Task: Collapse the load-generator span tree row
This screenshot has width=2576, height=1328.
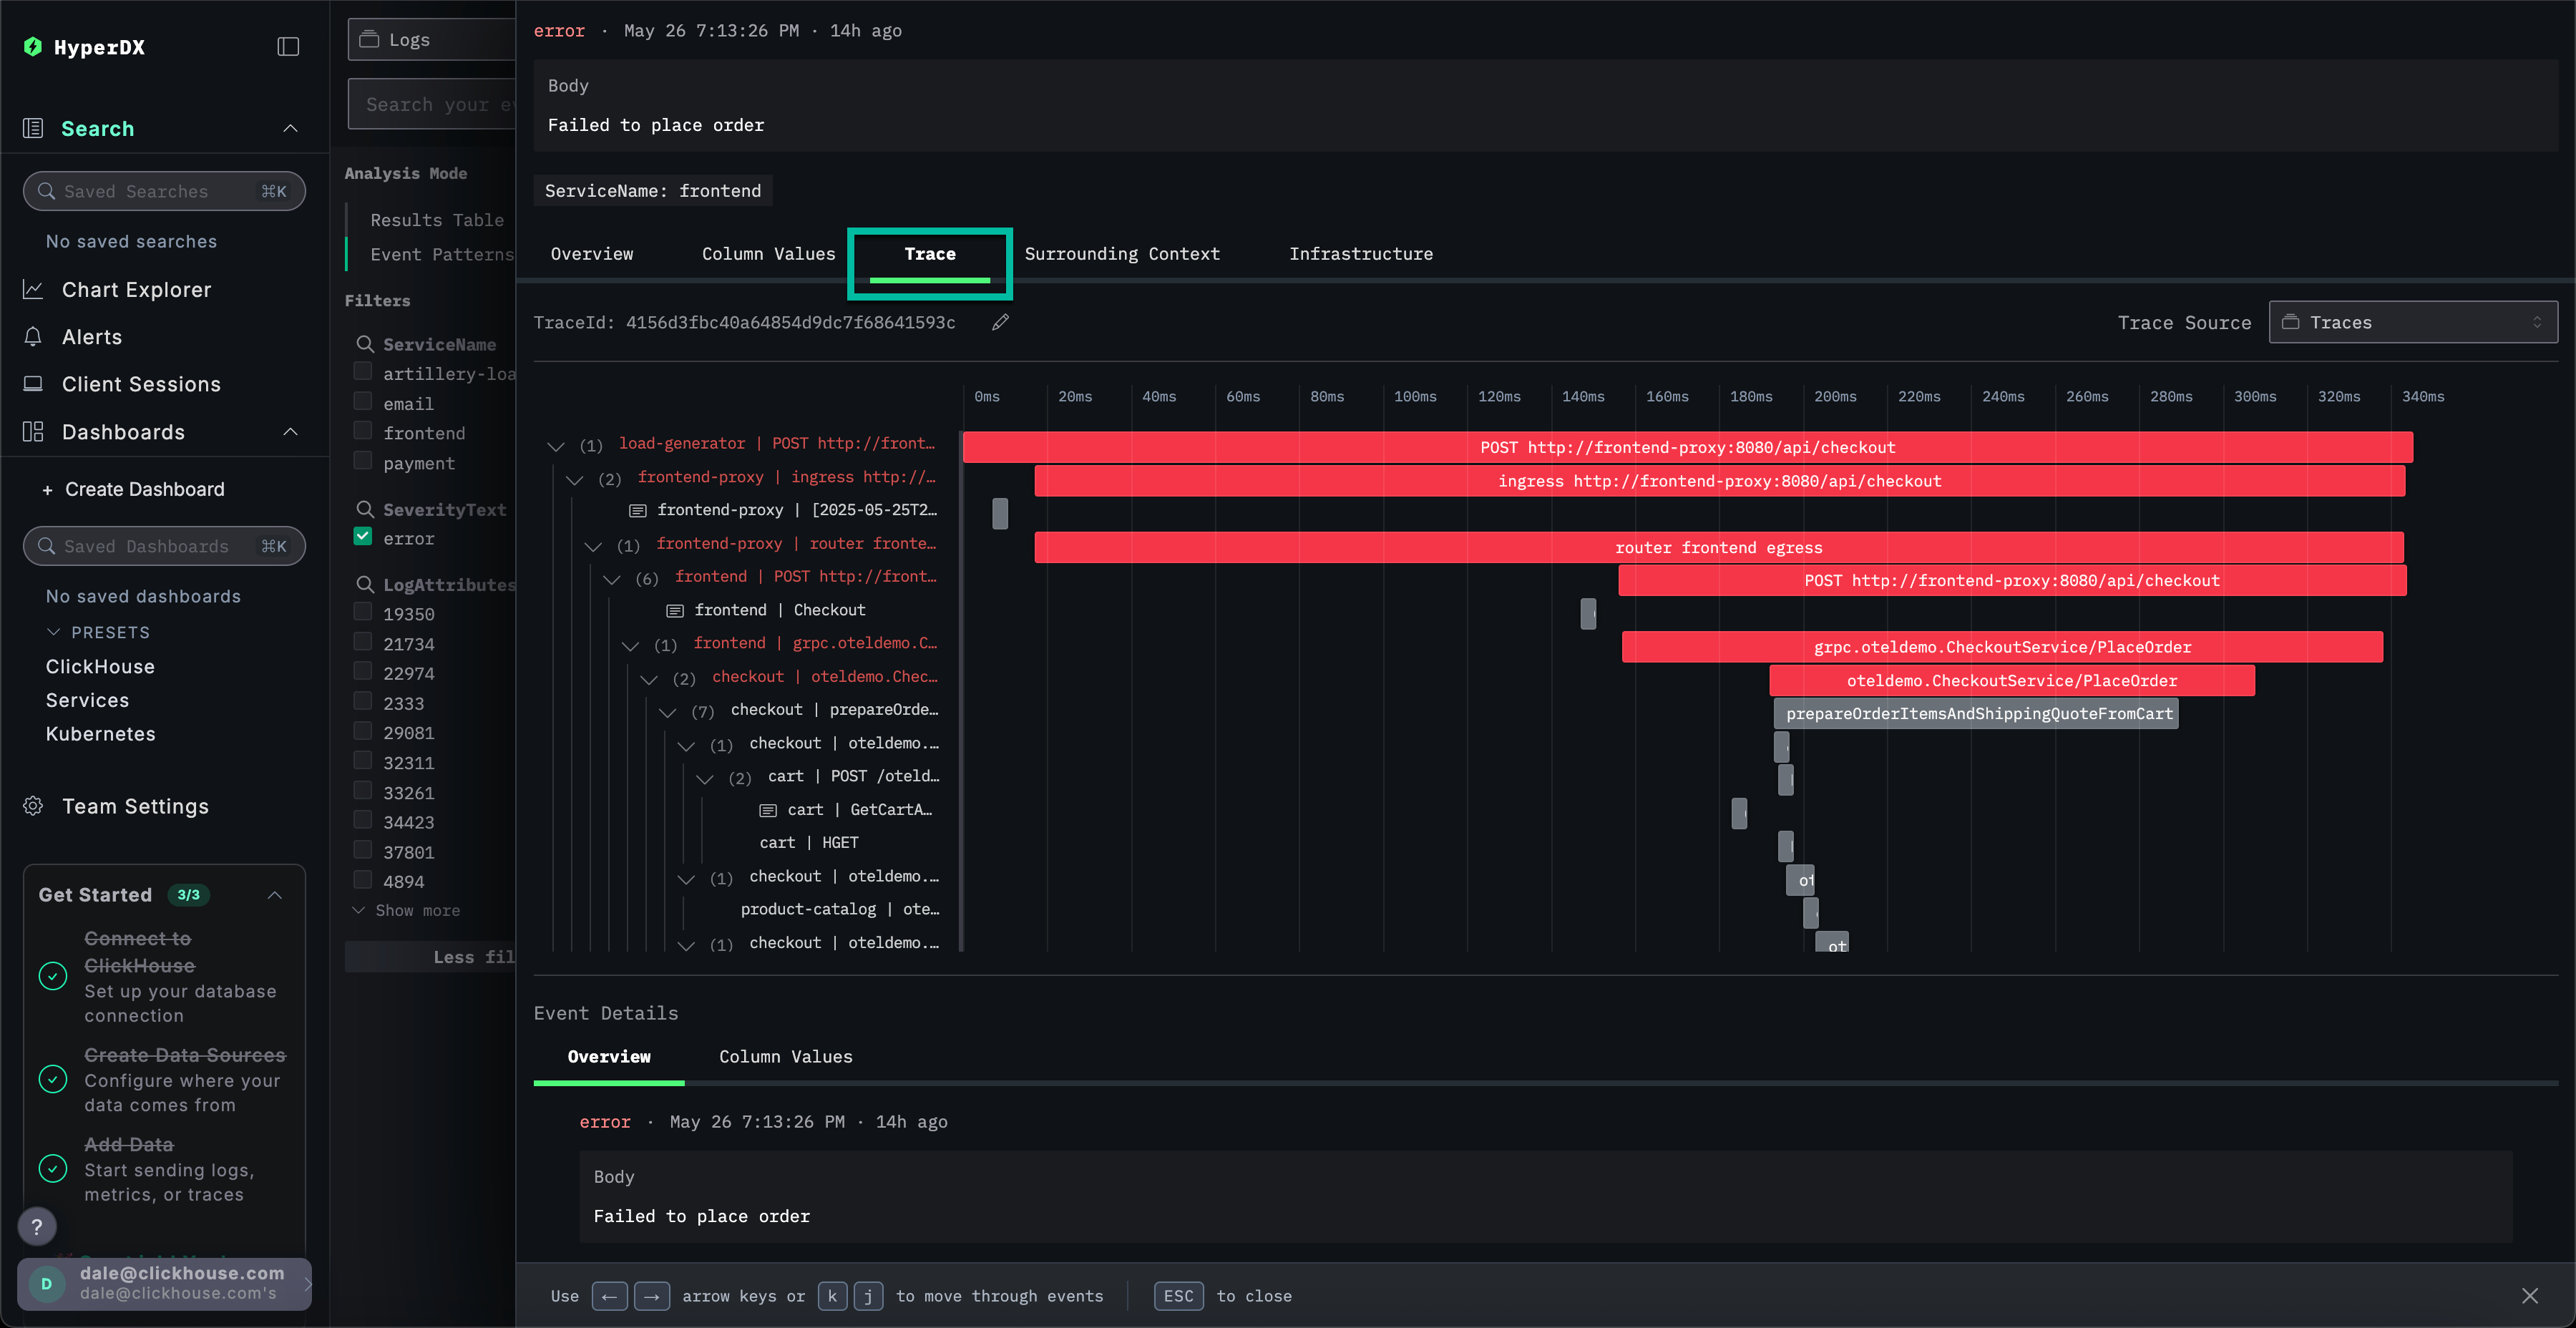Action: [556, 445]
